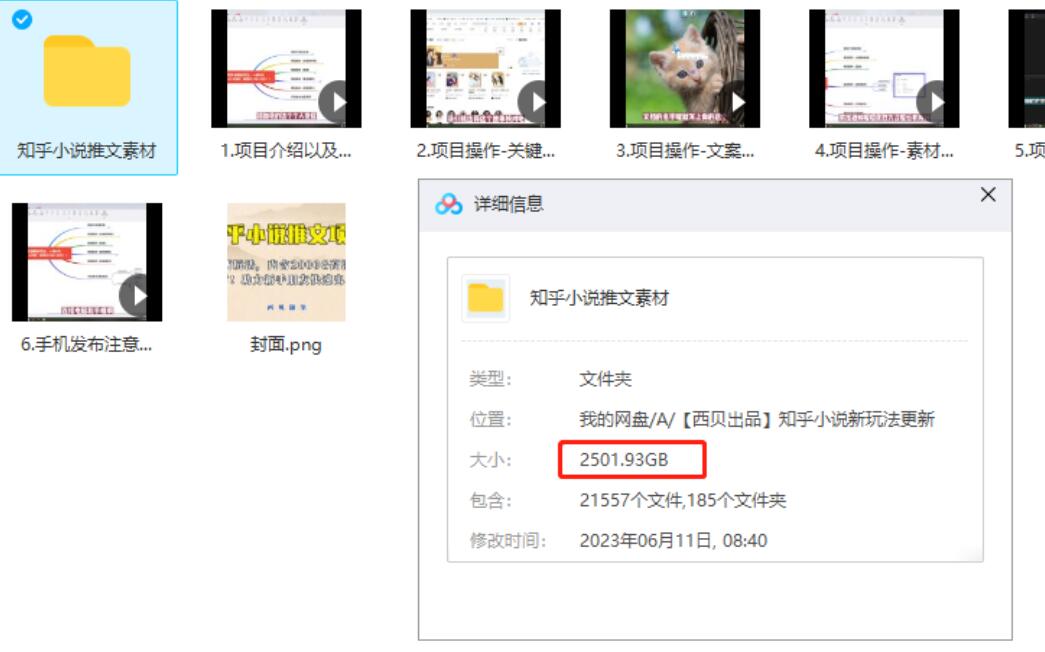Play the 2.项目操作-关键 video via its play icon

coord(538,102)
